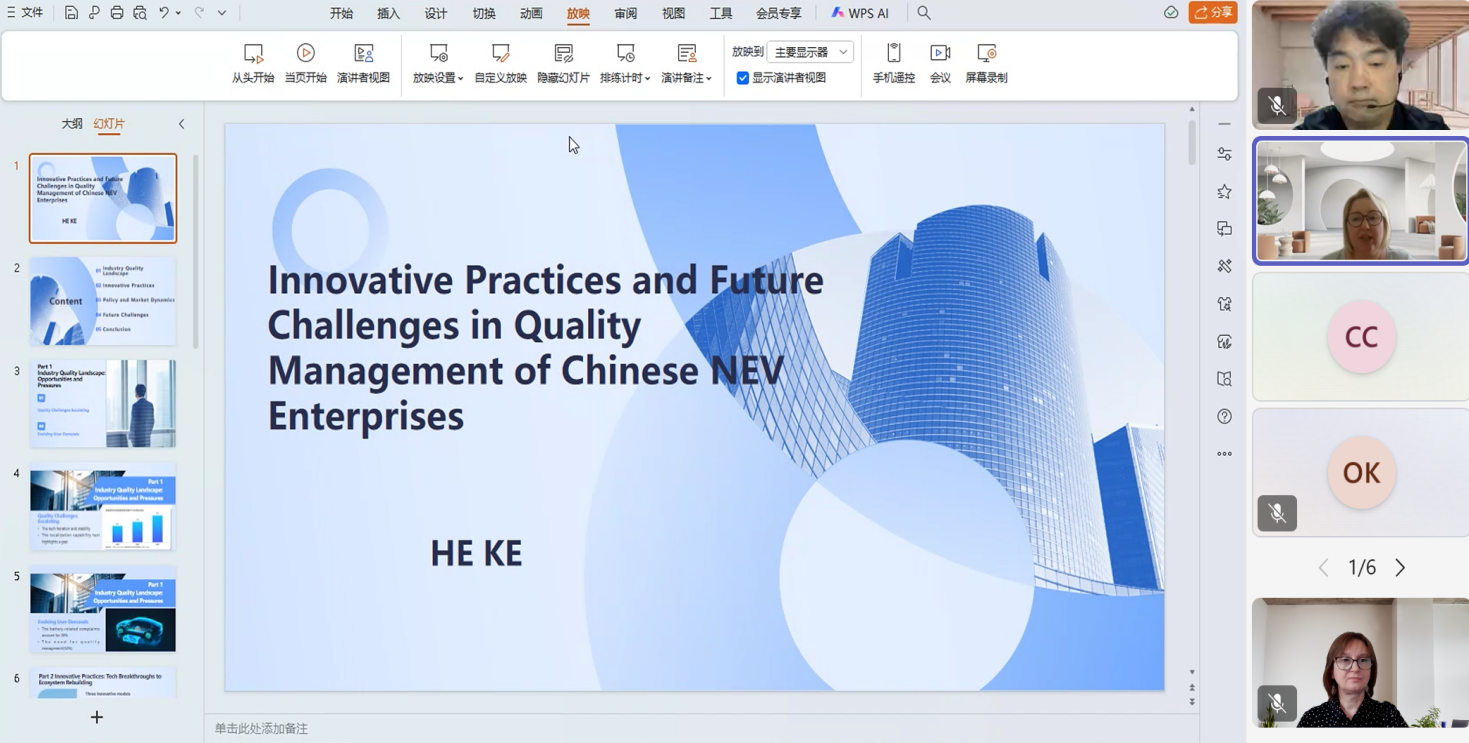The image size is (1469, 743).
Task: Start screen recording (屏幕录制)
Action: click(986, 63)
